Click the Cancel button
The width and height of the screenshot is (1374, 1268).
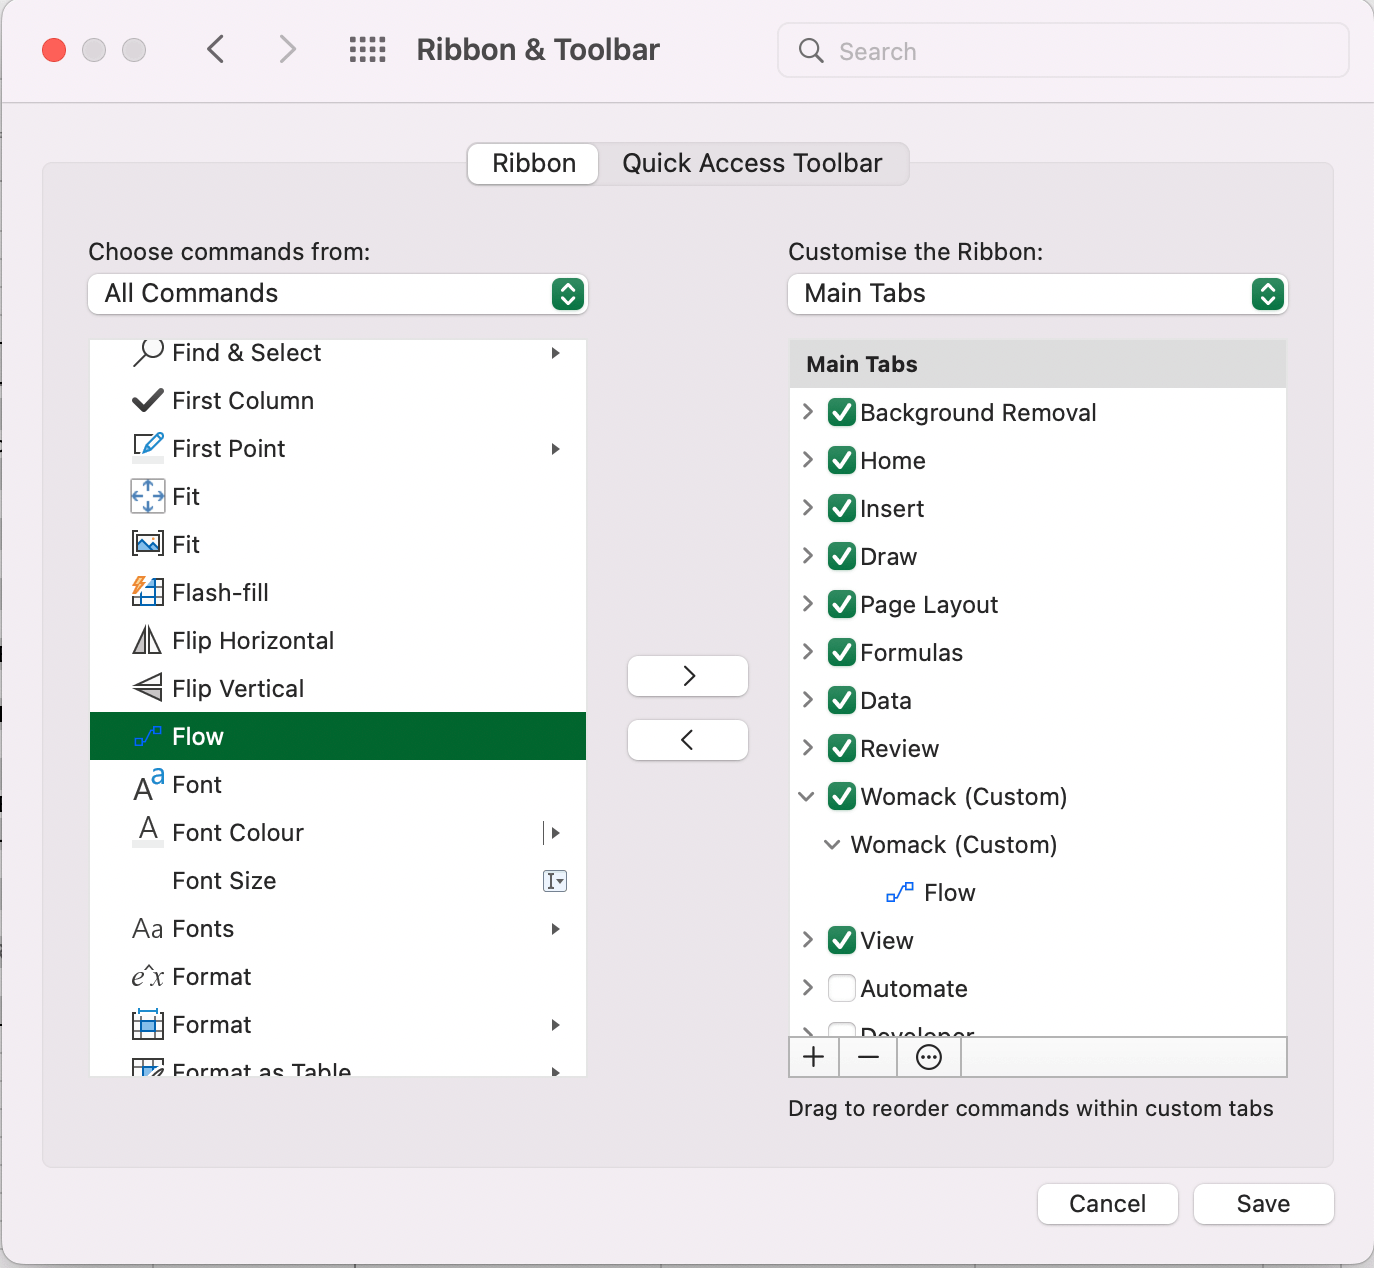1108,1204
